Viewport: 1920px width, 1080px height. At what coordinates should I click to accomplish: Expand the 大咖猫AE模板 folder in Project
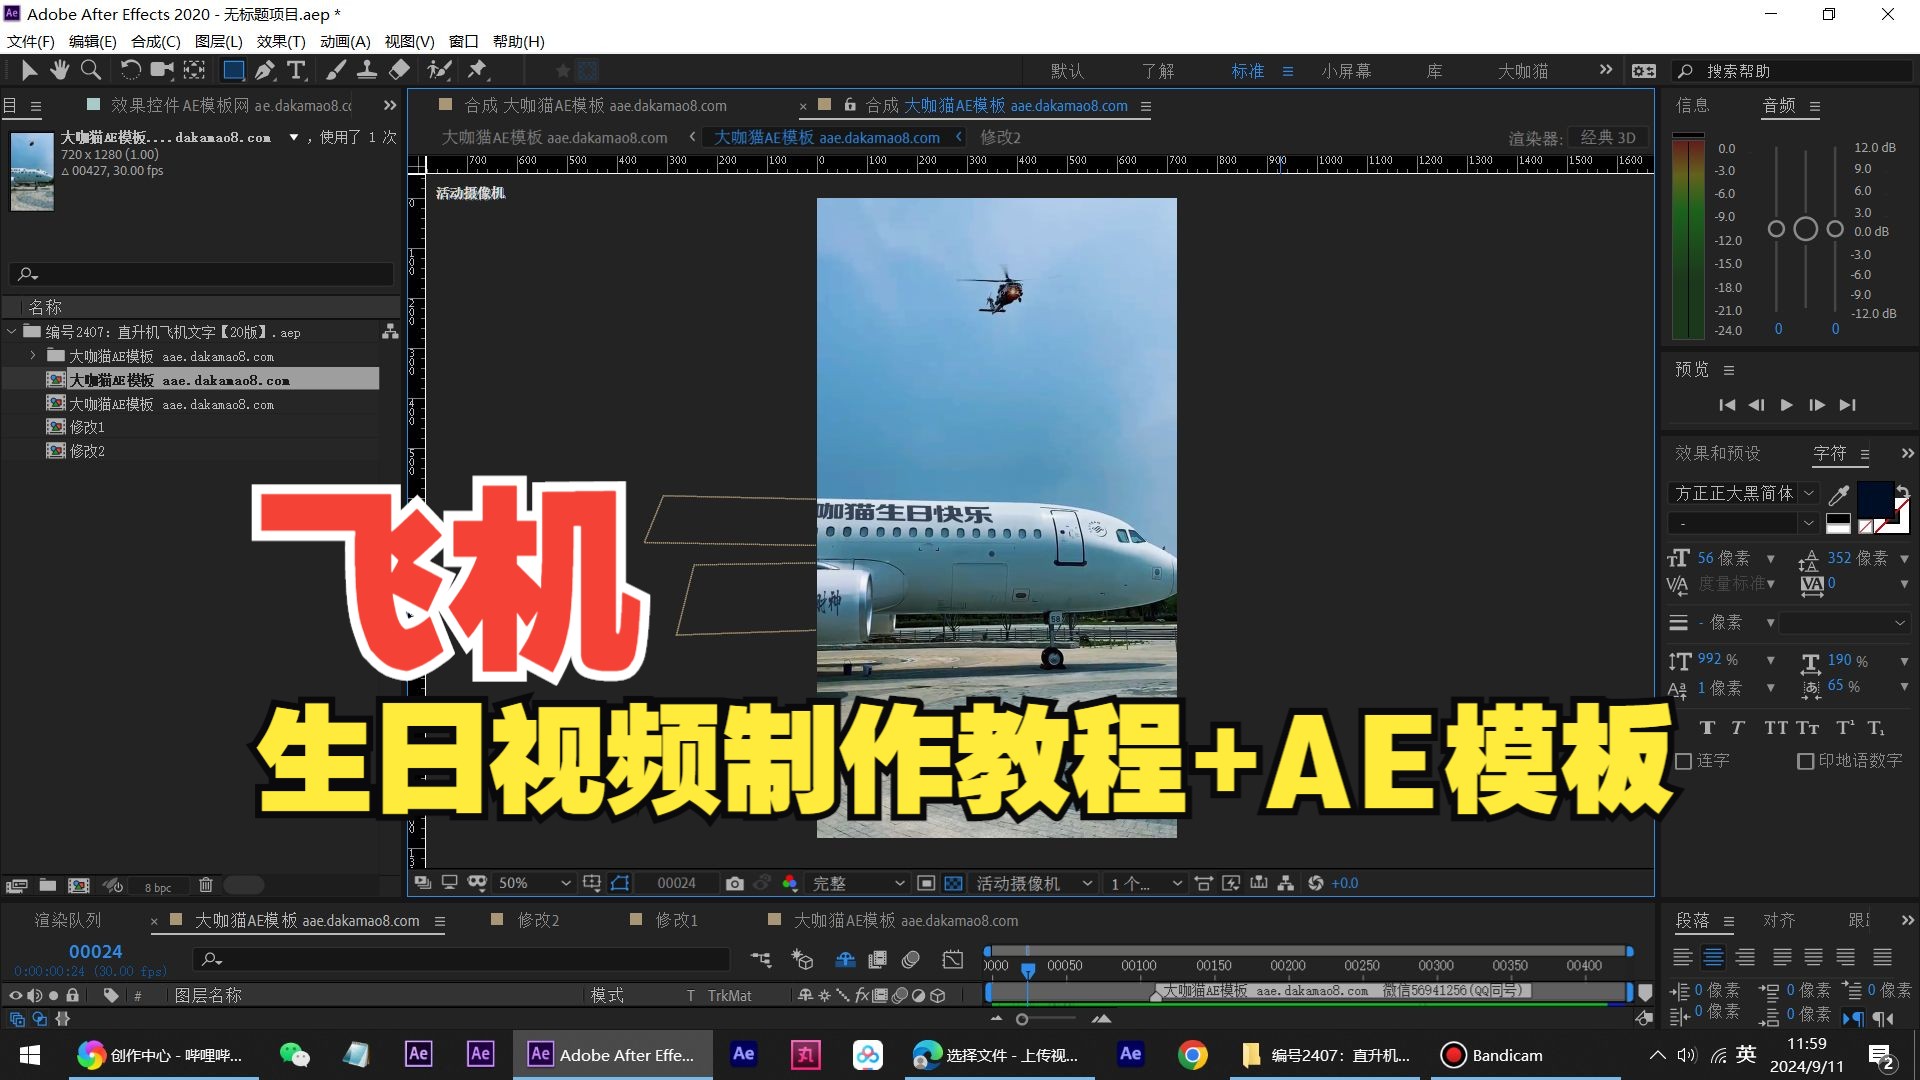pyautogui.click(x=33, y=355)
